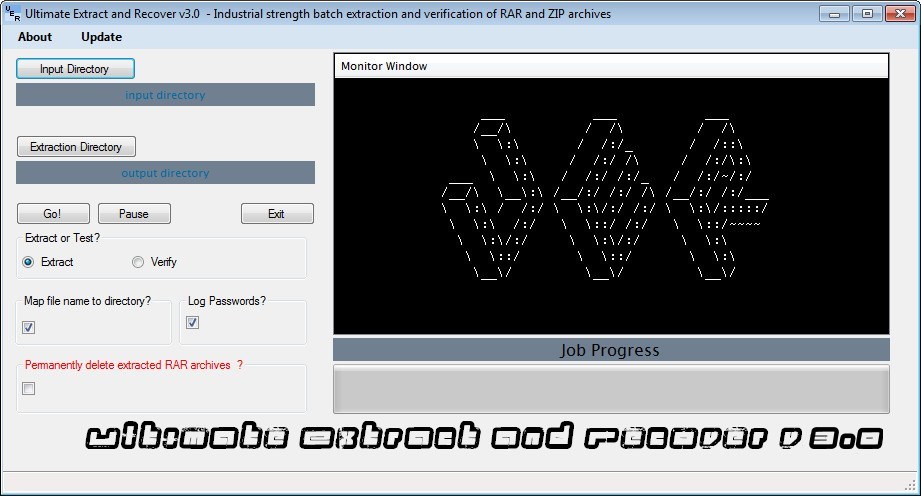
Task: Select the Verify radio option
Action: [x=138, y=262]
